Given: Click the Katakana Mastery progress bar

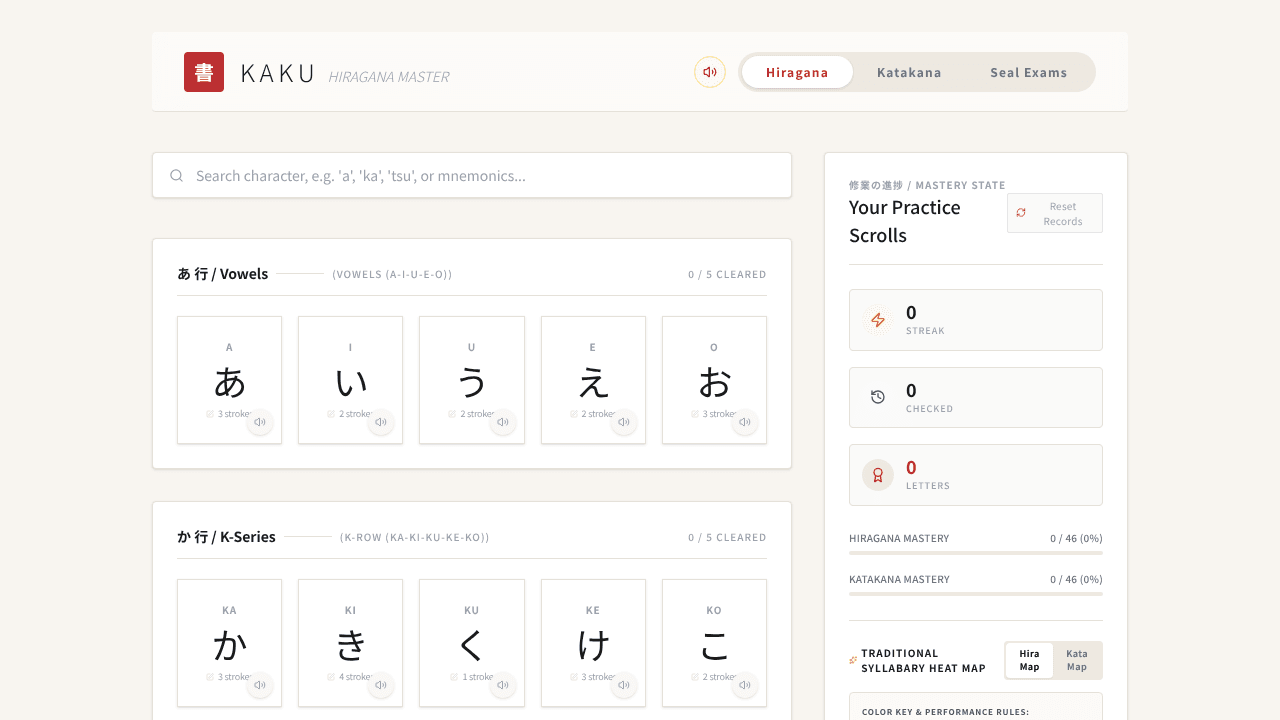Looking at the screenshot, I should (976, 593).
